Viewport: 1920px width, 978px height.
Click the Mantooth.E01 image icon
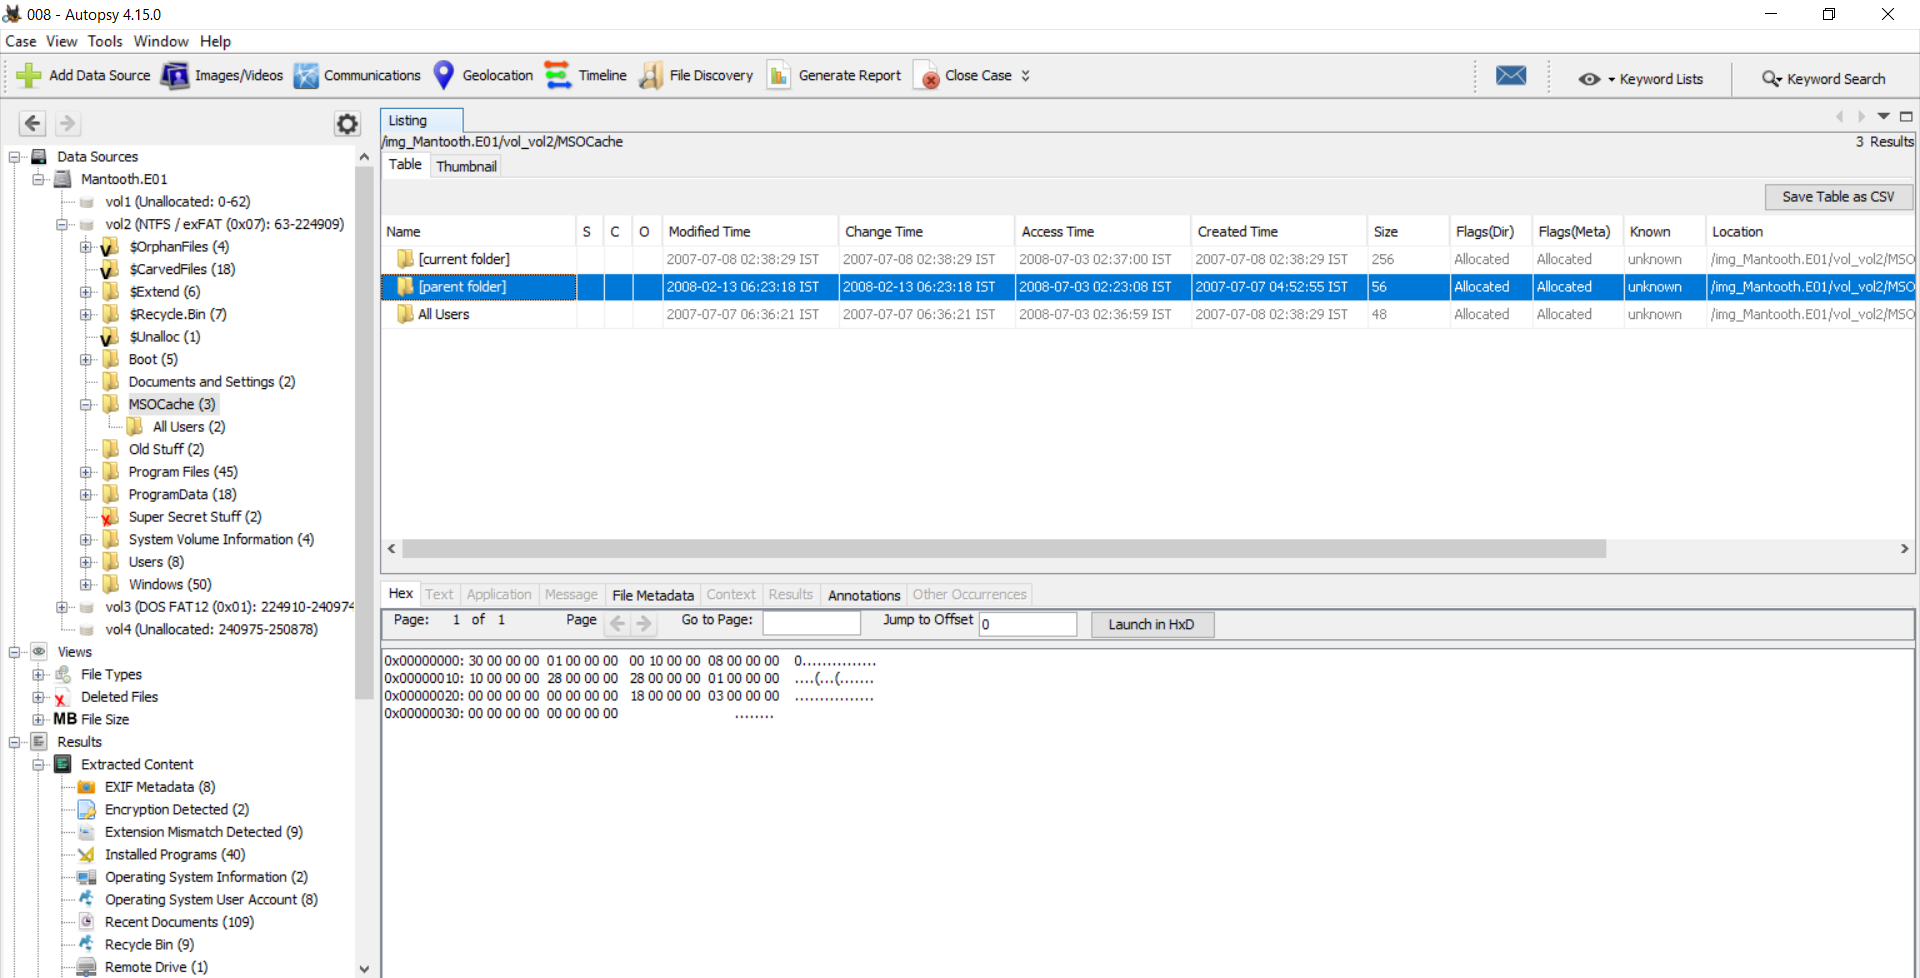[x=63, y=179]
